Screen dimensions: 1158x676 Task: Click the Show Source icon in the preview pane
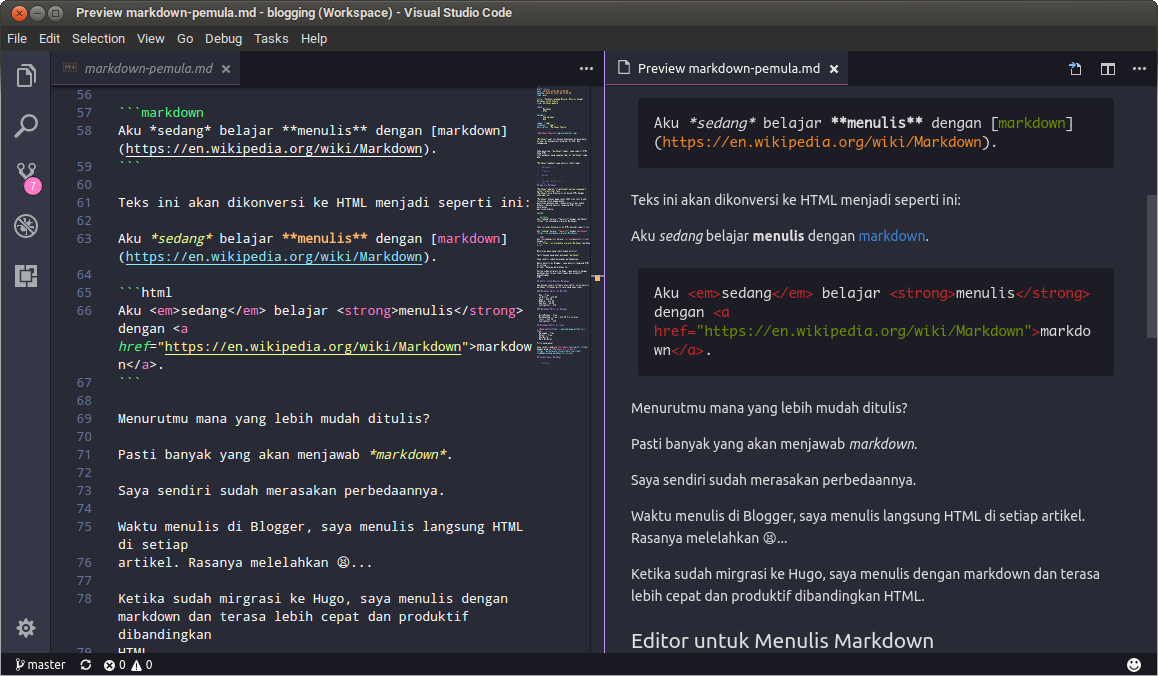click(1074, 68)
